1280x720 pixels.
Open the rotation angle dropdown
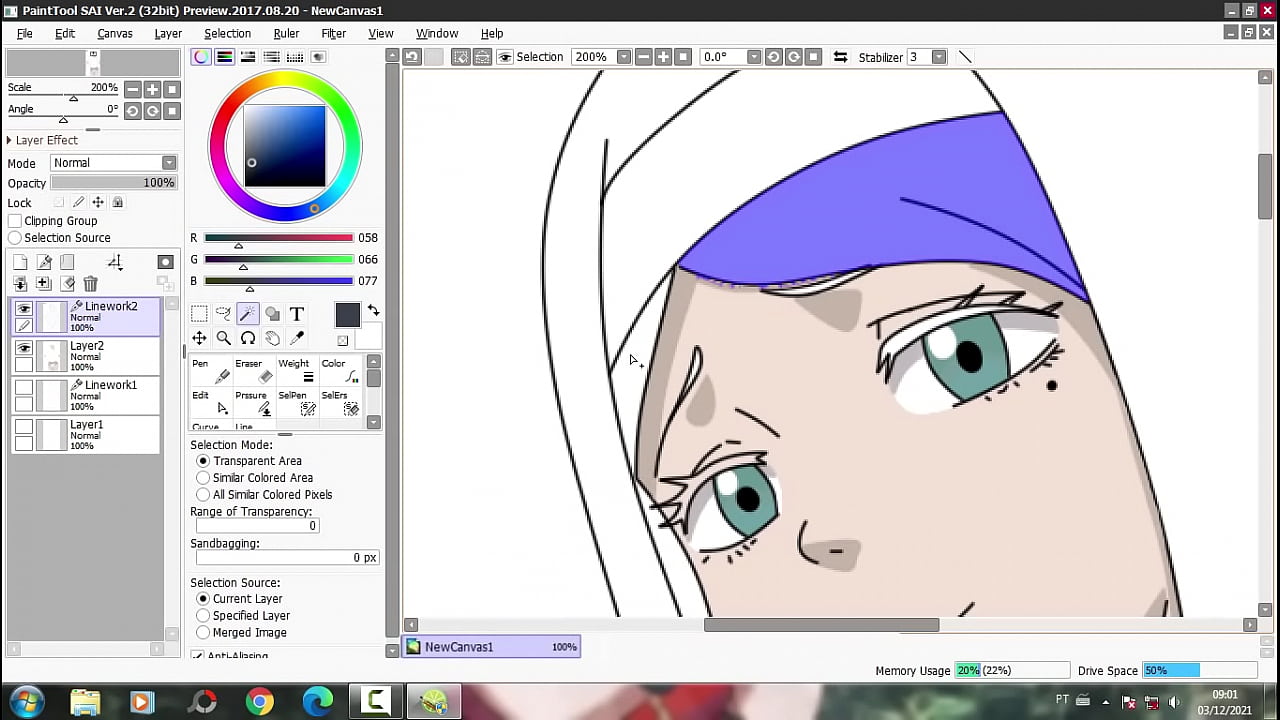click(x=754, y=57)
